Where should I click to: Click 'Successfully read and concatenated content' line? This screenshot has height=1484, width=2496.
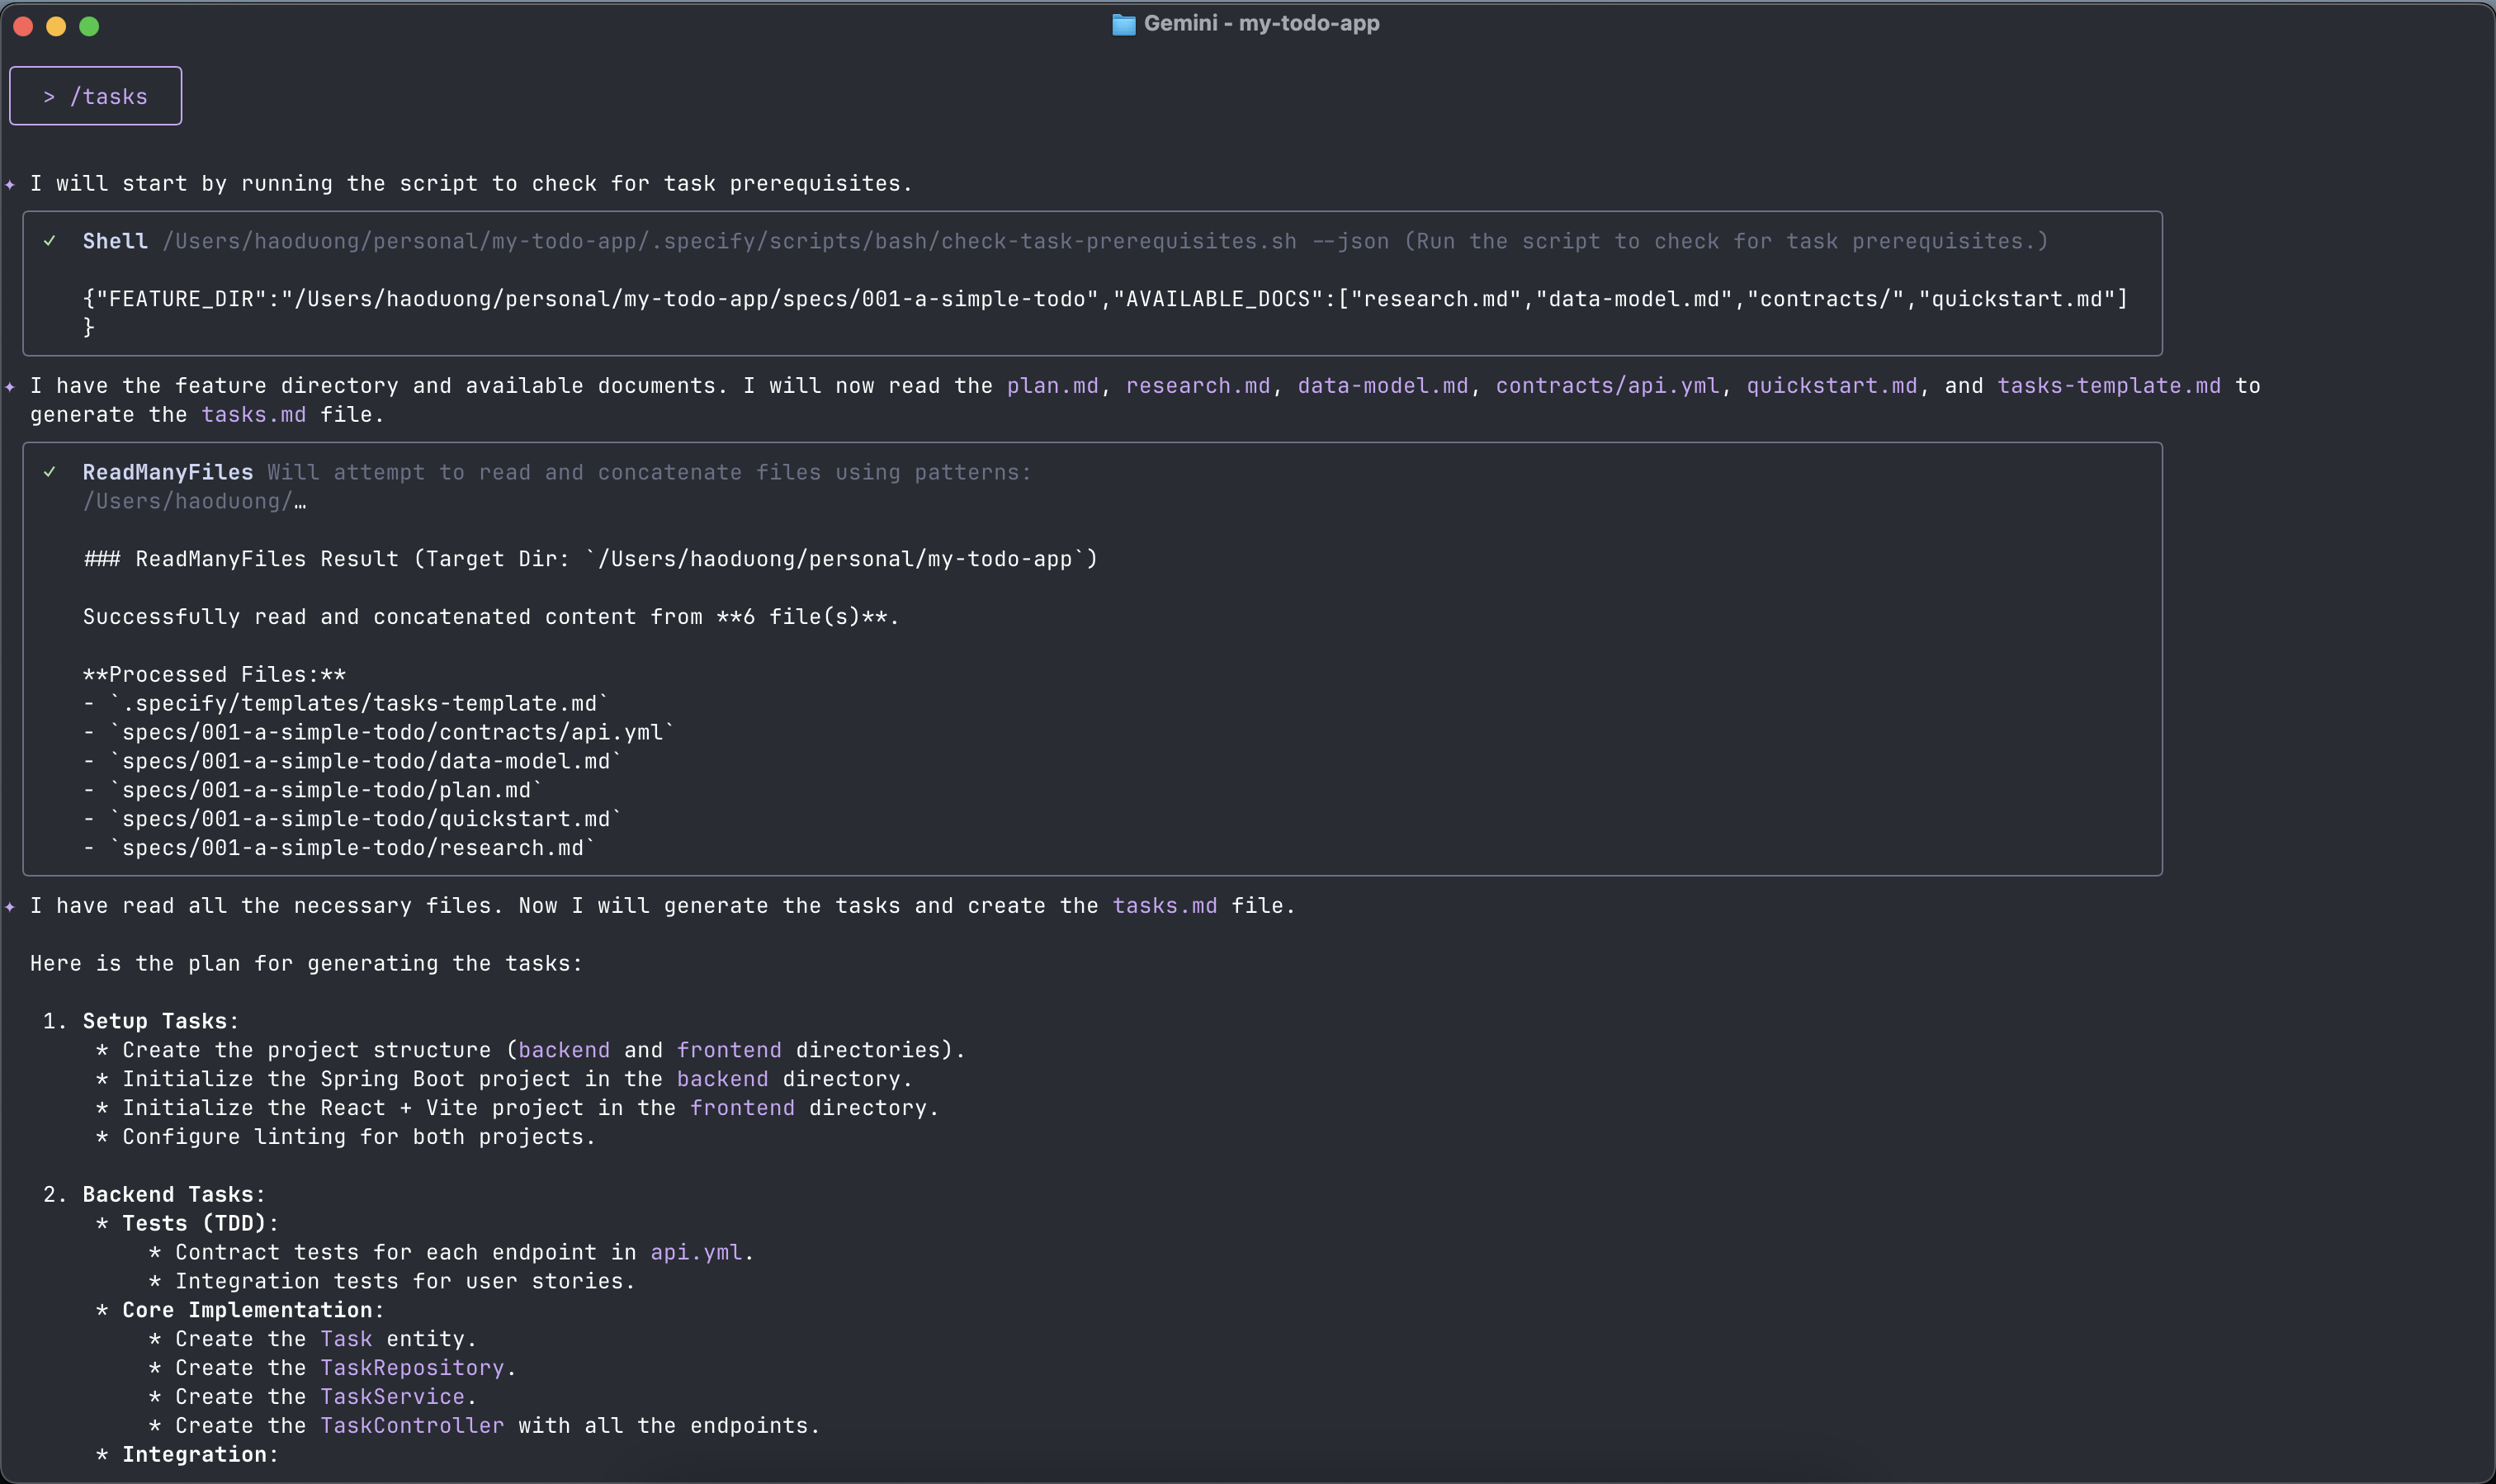click(491, 617)
